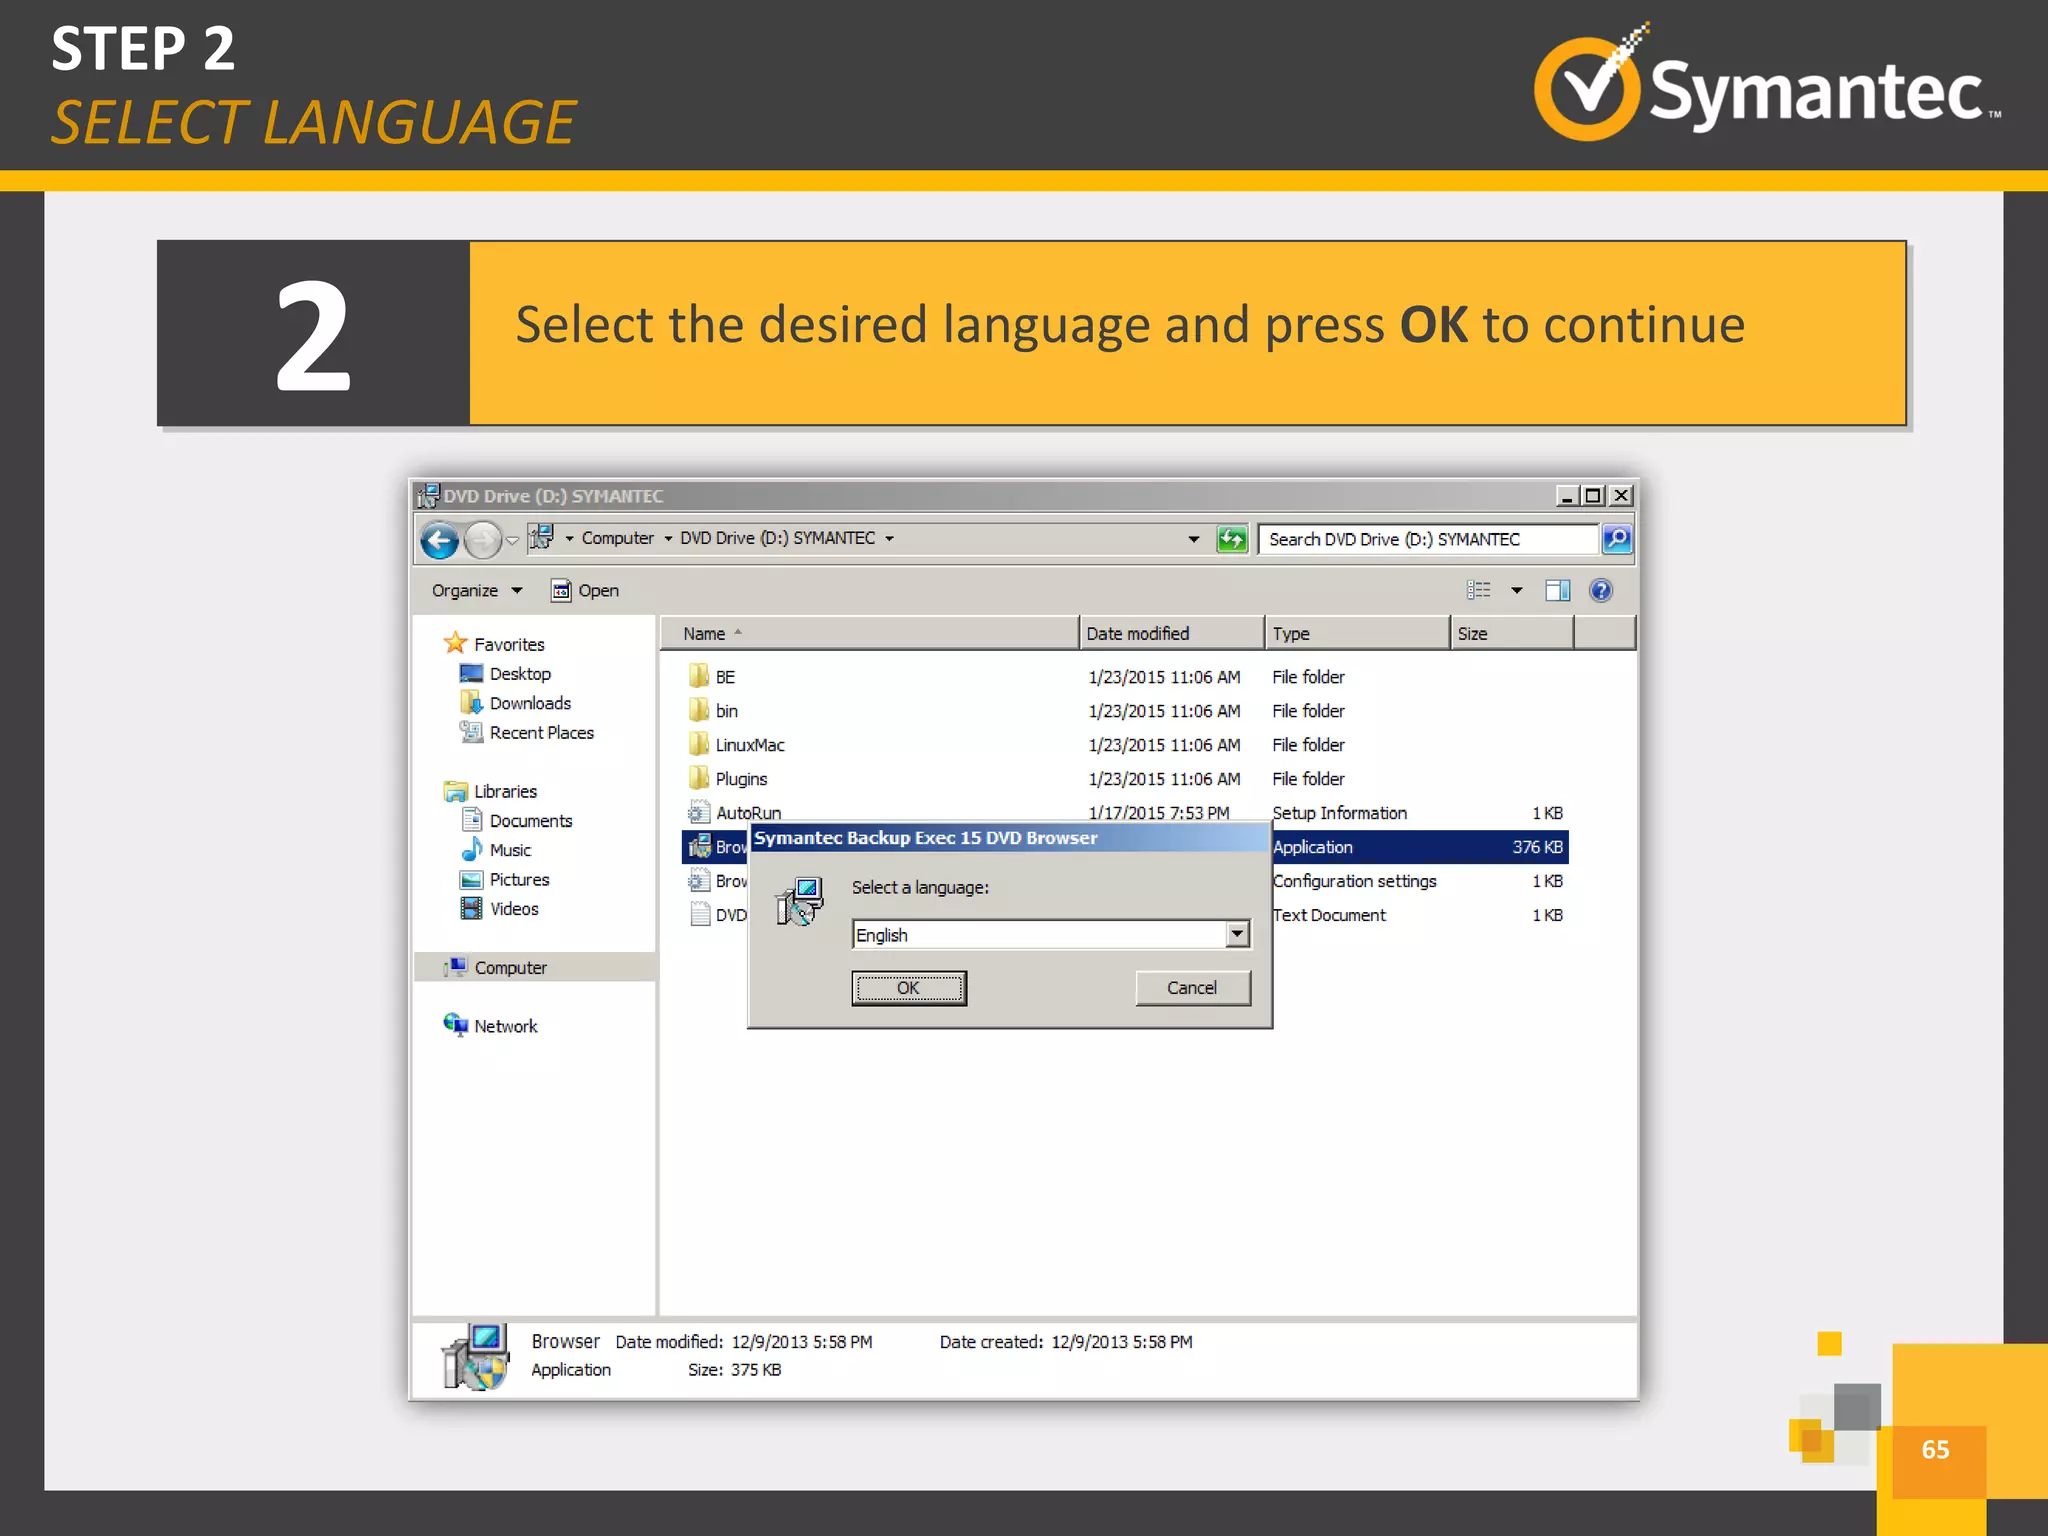2048x1536 pixels.
Task: Click the Browser configuration settings file icon
Action: click(x=699, y=880)
